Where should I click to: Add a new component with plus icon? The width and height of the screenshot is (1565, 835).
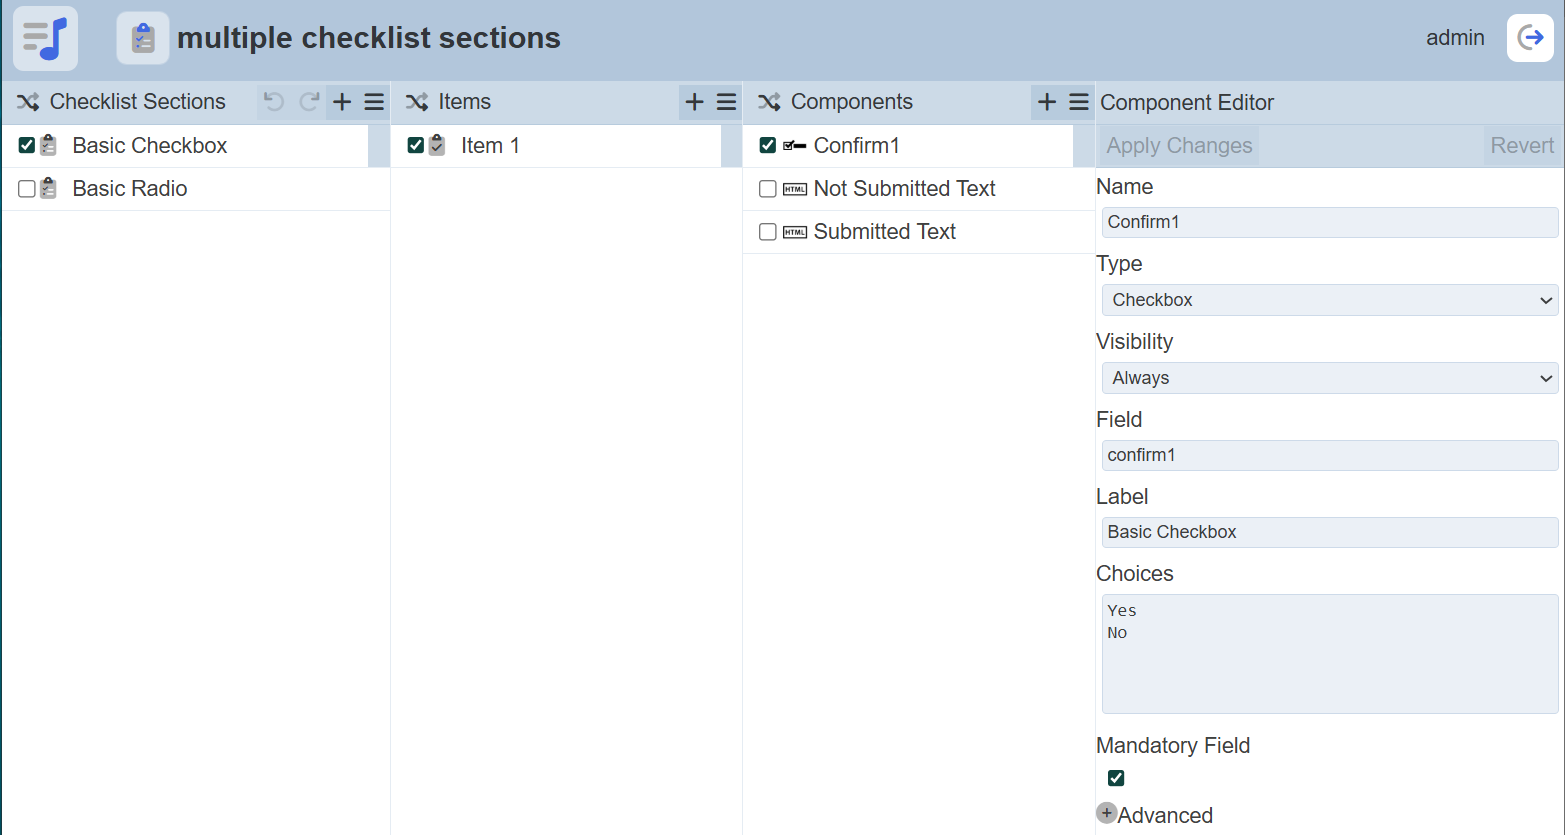[1047, 102]
